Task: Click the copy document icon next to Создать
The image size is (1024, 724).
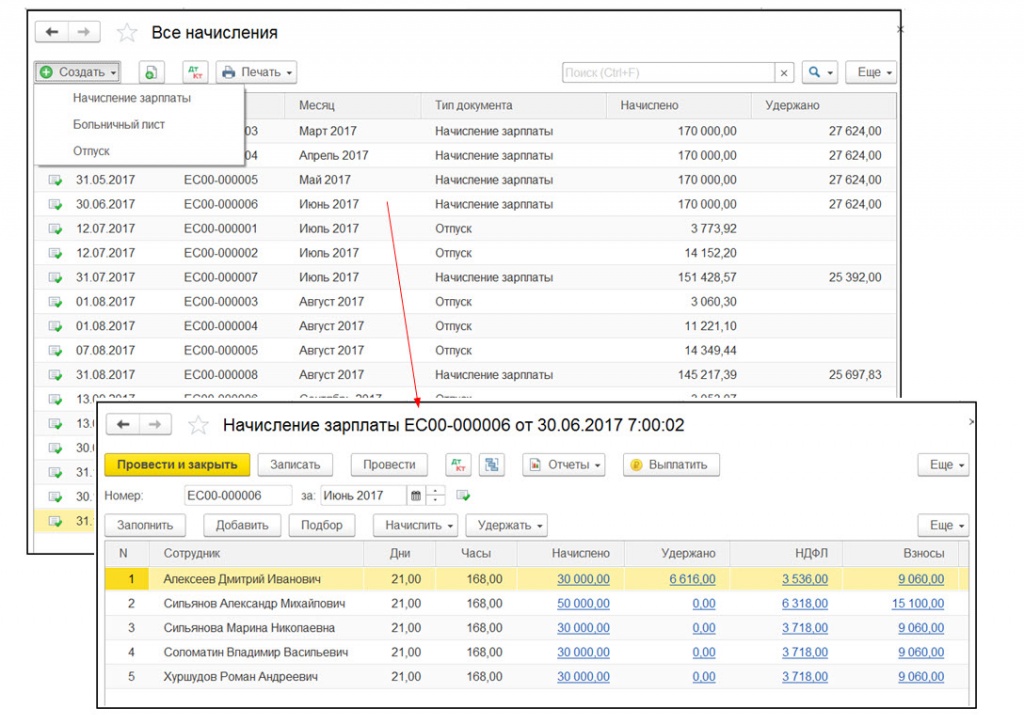Action: [151, 72]
